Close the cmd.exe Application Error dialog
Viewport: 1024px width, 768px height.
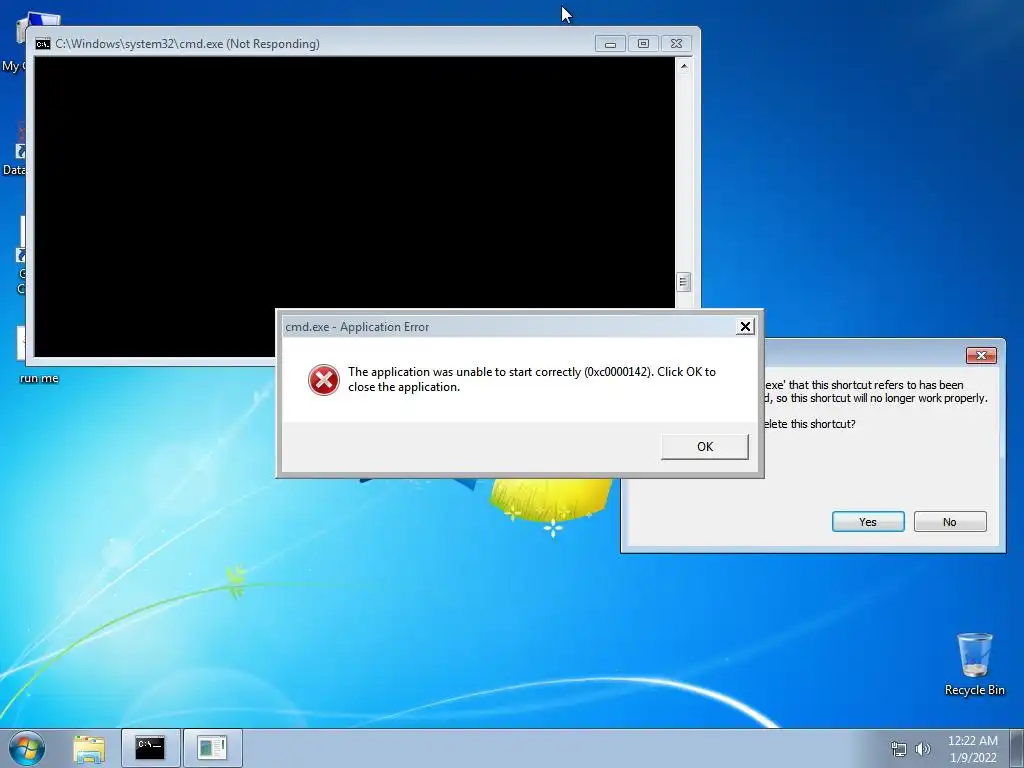click(x=745, y=327)
